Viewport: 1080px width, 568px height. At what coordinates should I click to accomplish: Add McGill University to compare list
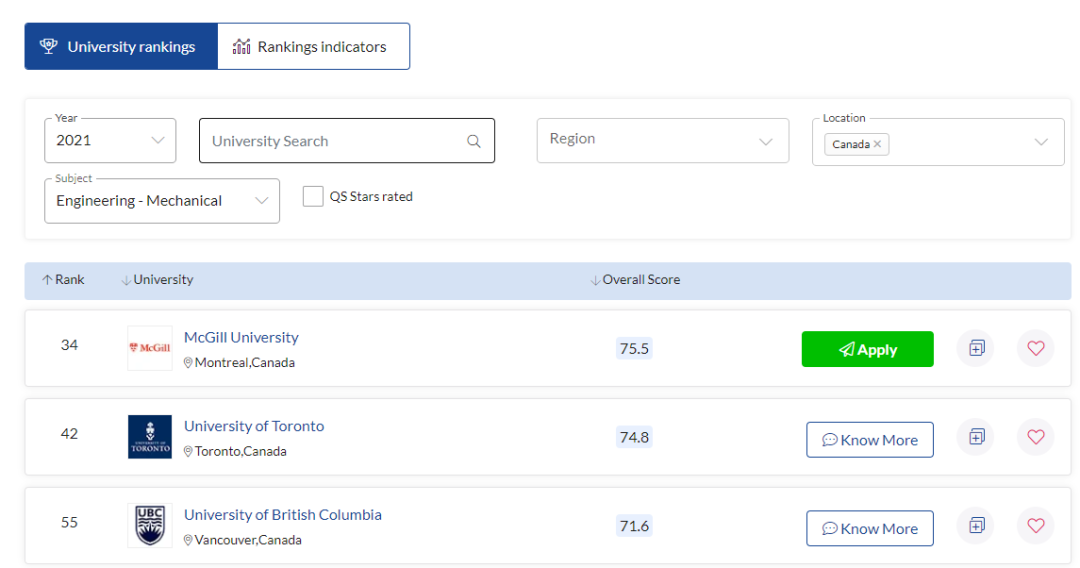tap(976, 348)
